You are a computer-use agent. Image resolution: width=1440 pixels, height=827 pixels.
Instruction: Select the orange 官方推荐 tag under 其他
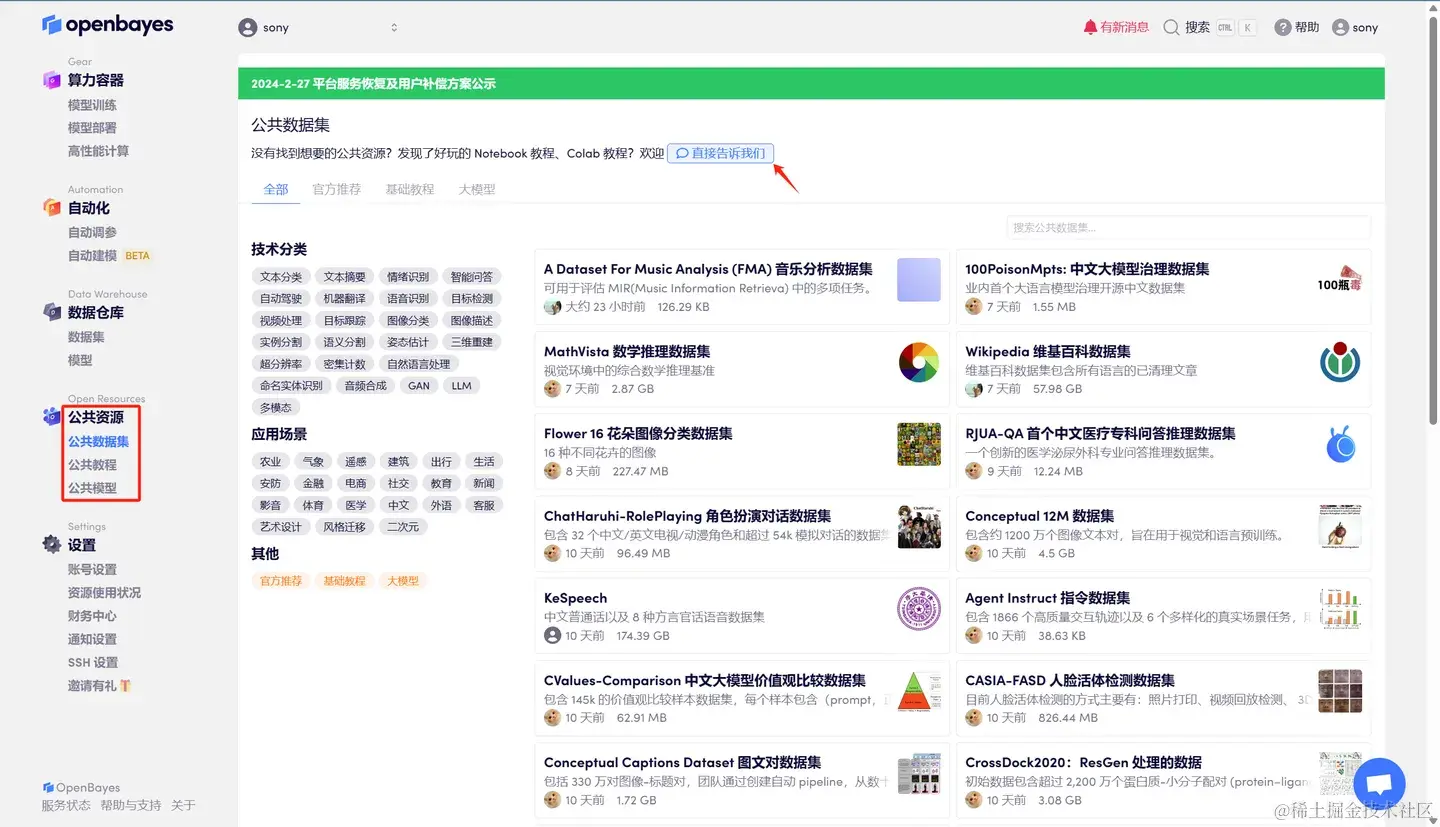click(x=281, y=581)
